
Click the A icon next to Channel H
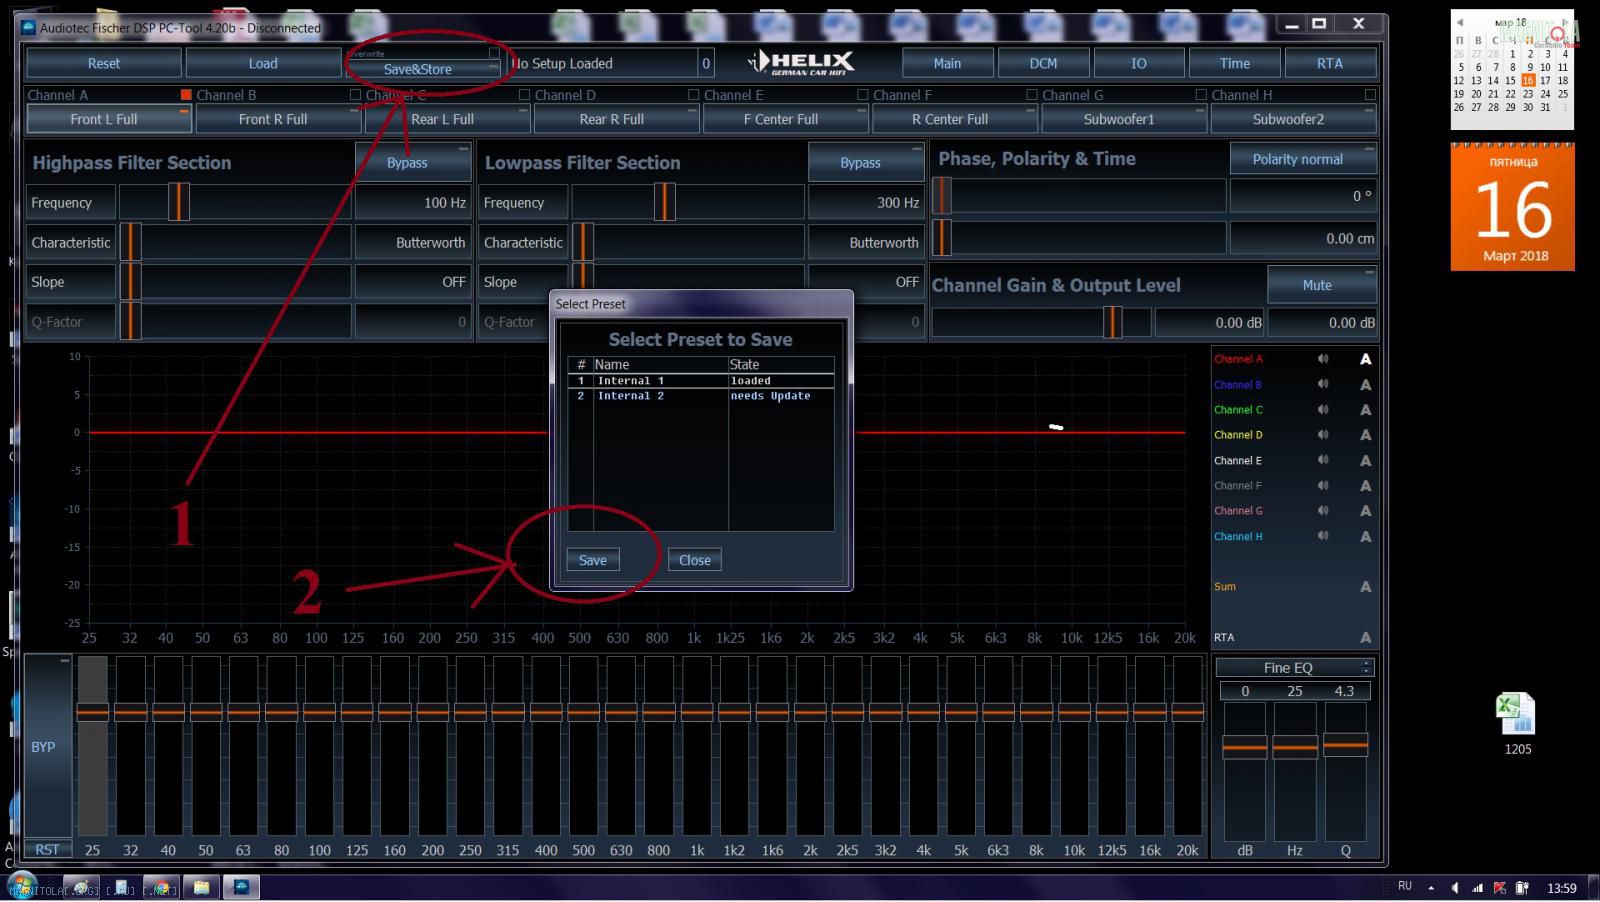click(x=1365, y=537)
